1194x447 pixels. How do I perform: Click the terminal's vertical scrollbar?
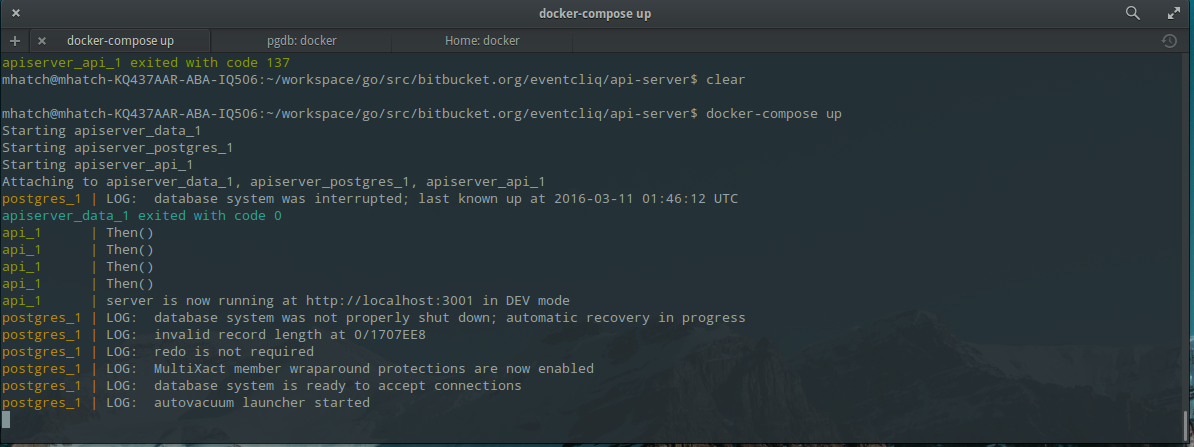[x=1188, y=420]
